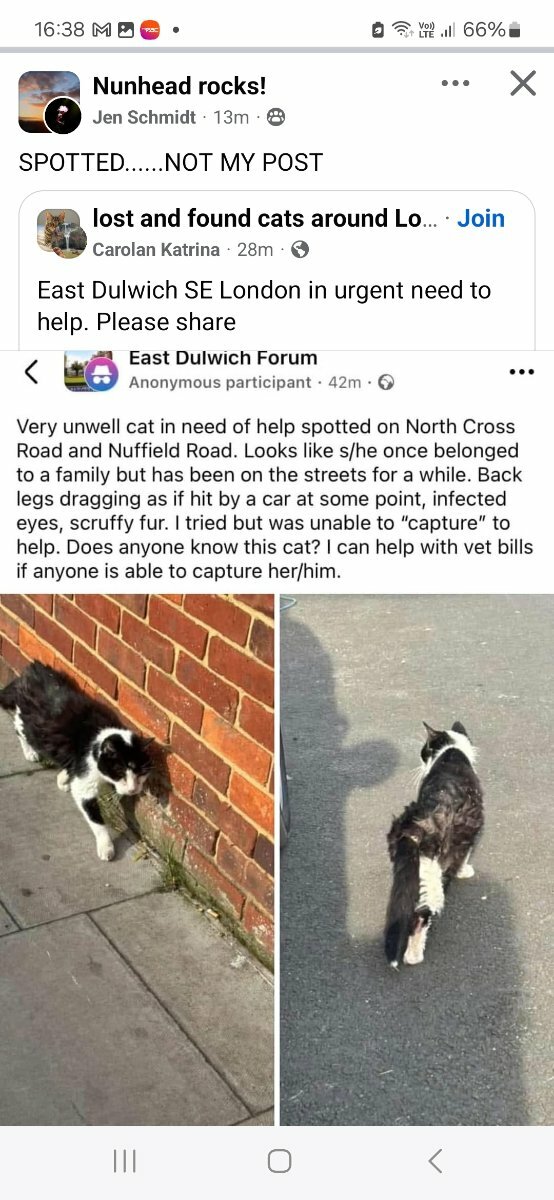Close the post with the X icon
Image resolution: width=554 pixels, height=1200 pixels.
tap(523, 83)
